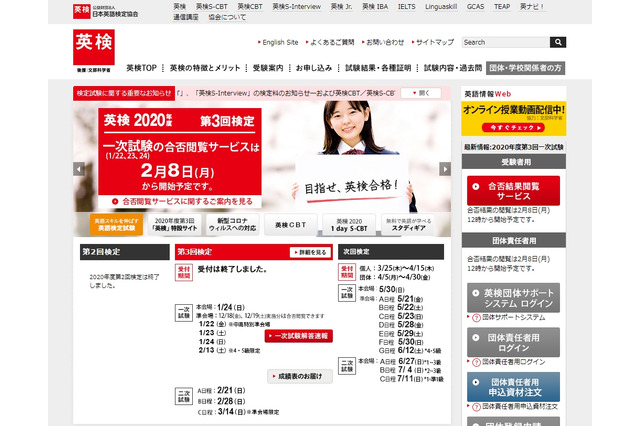This screenshot has height=426, width=640.
Task: Open 英ナビ! top bar link
Action: (531, 7)
